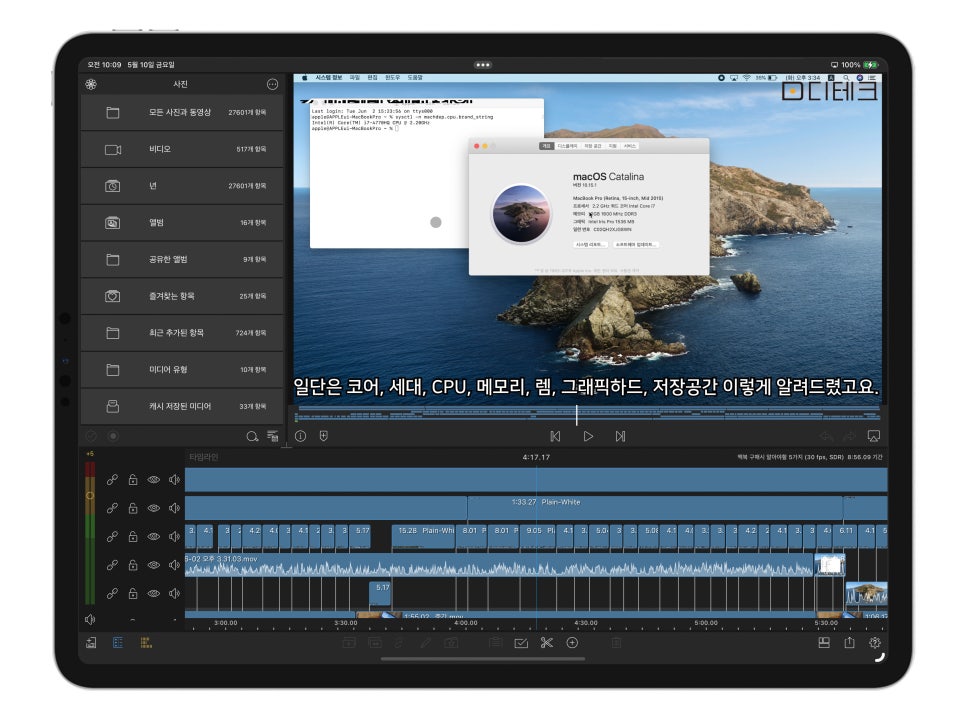Click the audio level meter knob
966x723 pixels.
[90, 495]
